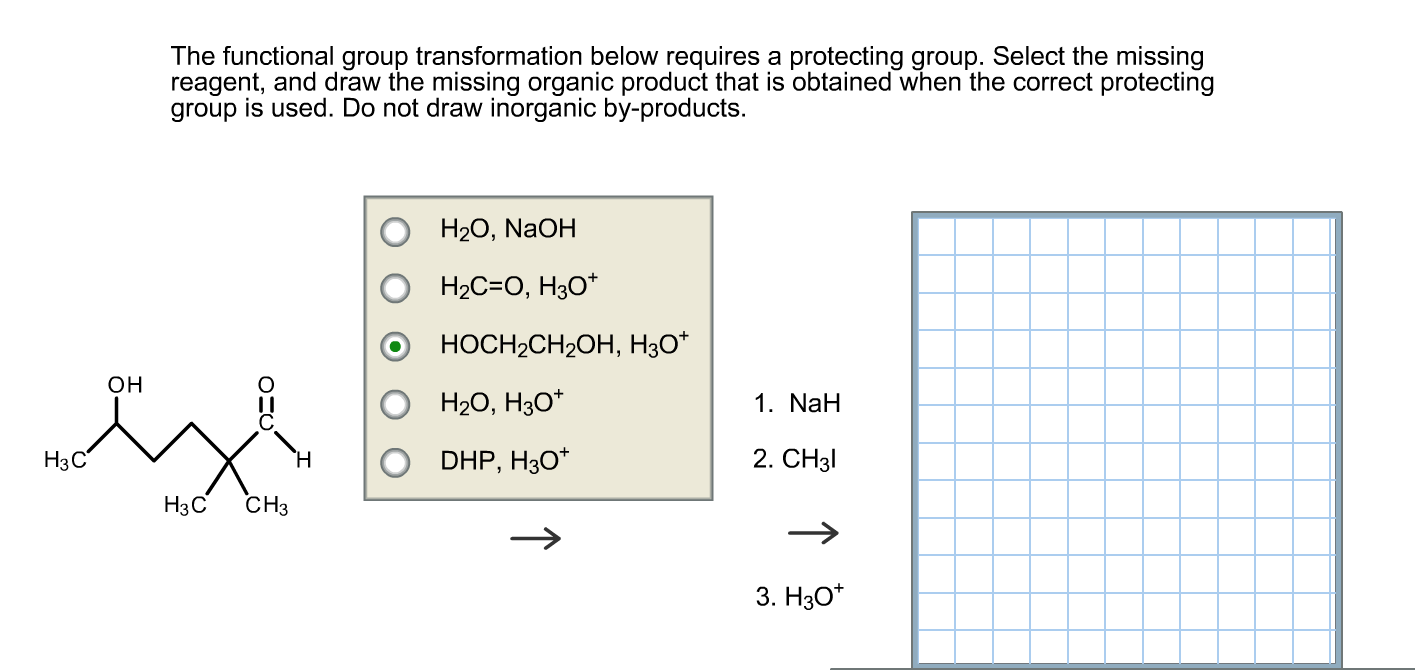Choose the H2O, H3O+ reagent option
The image size is (1416, 670).
pos(396,404)
